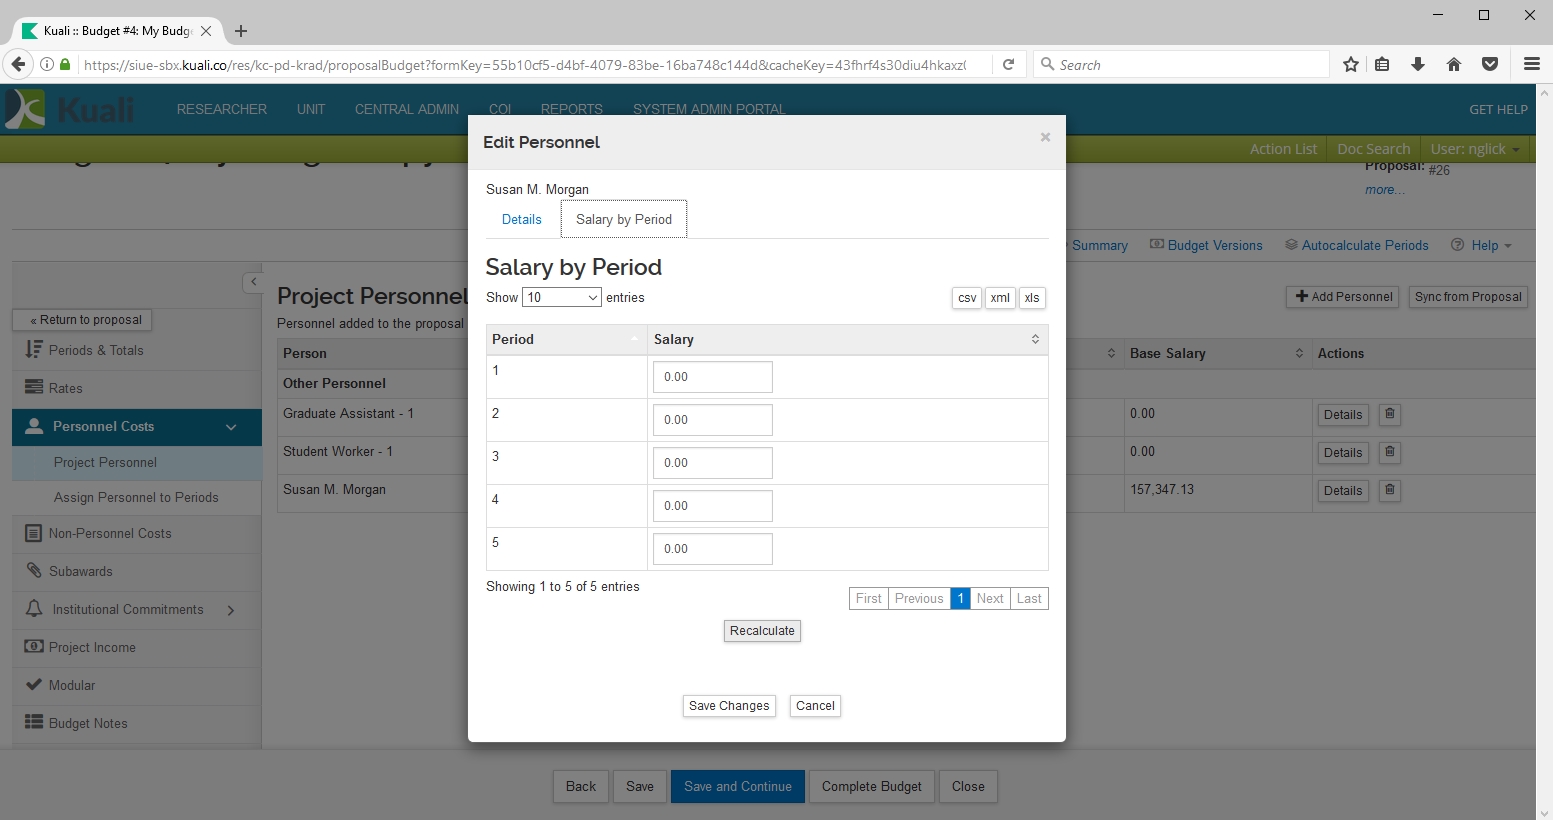The image size is (1553, 820).
Task: Export the salary table as csv
Action: 967,298
